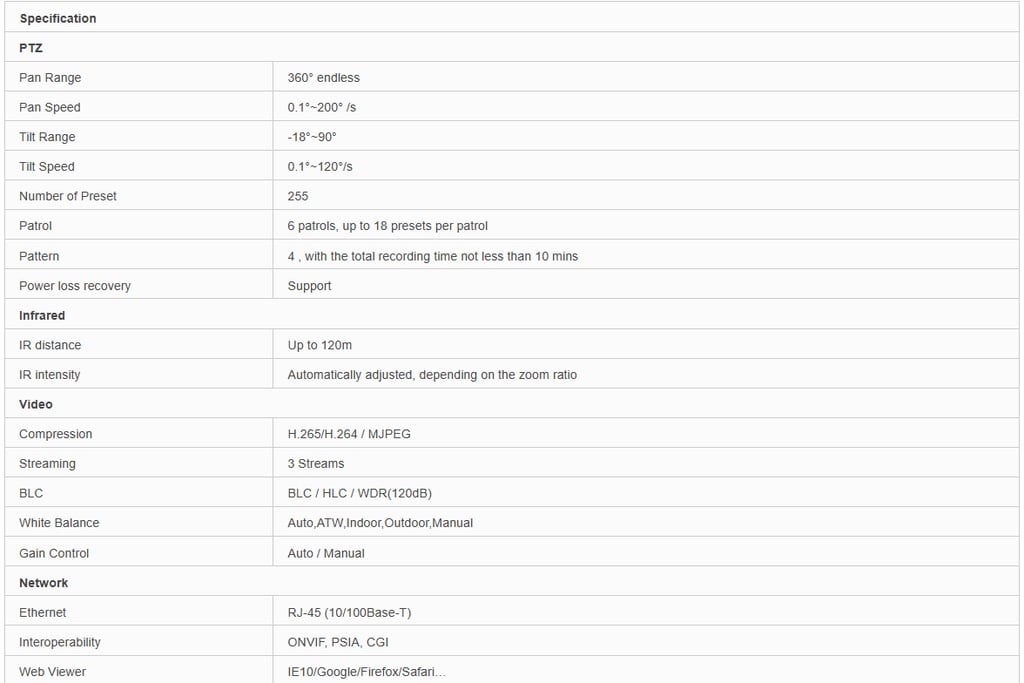This screenshot has height=683, width=1024.
Task: Click the White Balance options text
Action: tap(380, 523)
